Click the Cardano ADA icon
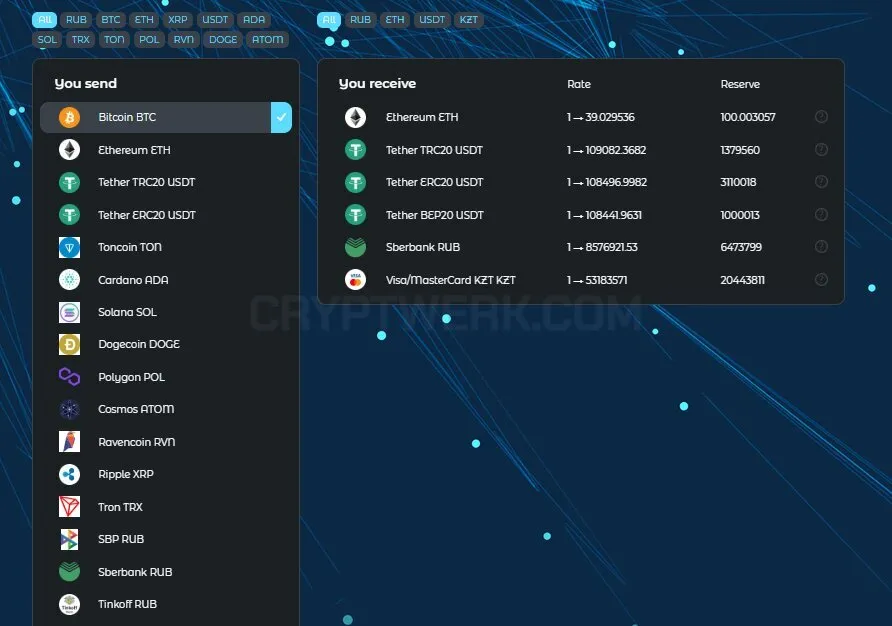 point(69,280)
